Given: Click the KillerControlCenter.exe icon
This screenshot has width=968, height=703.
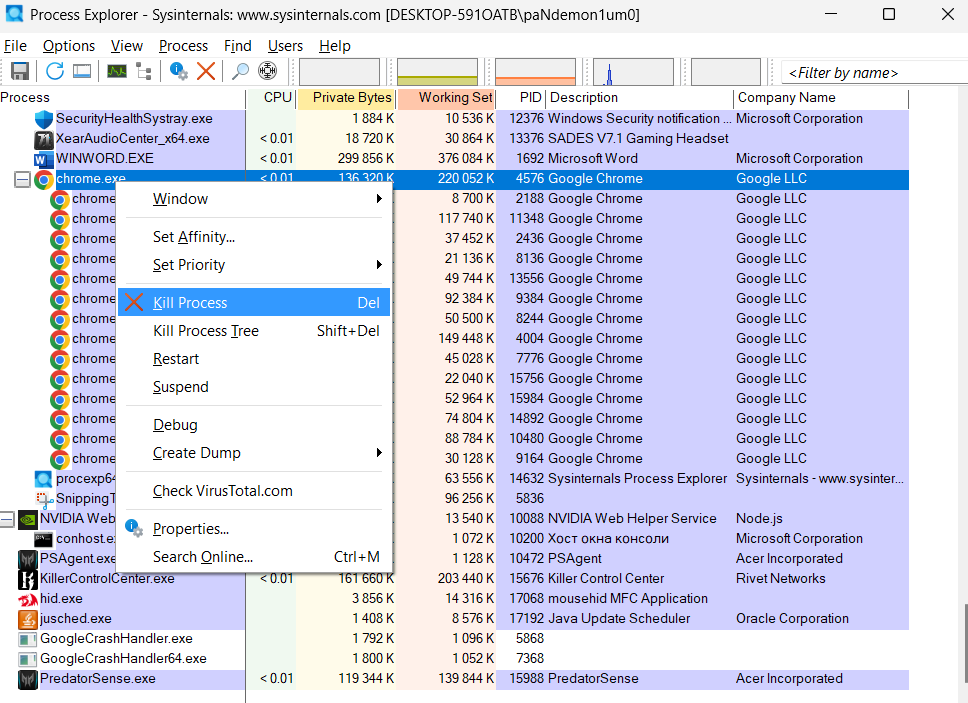Looking at the screenshot, I should pos(28,580).
